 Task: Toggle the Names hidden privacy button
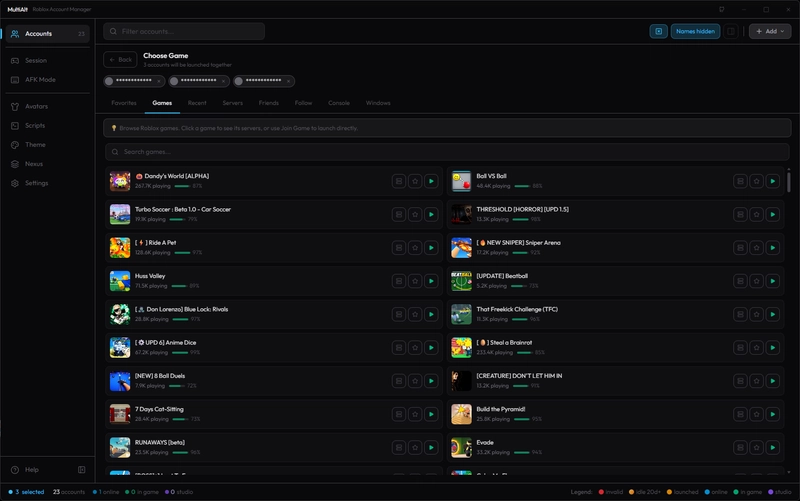click(695, 31)
